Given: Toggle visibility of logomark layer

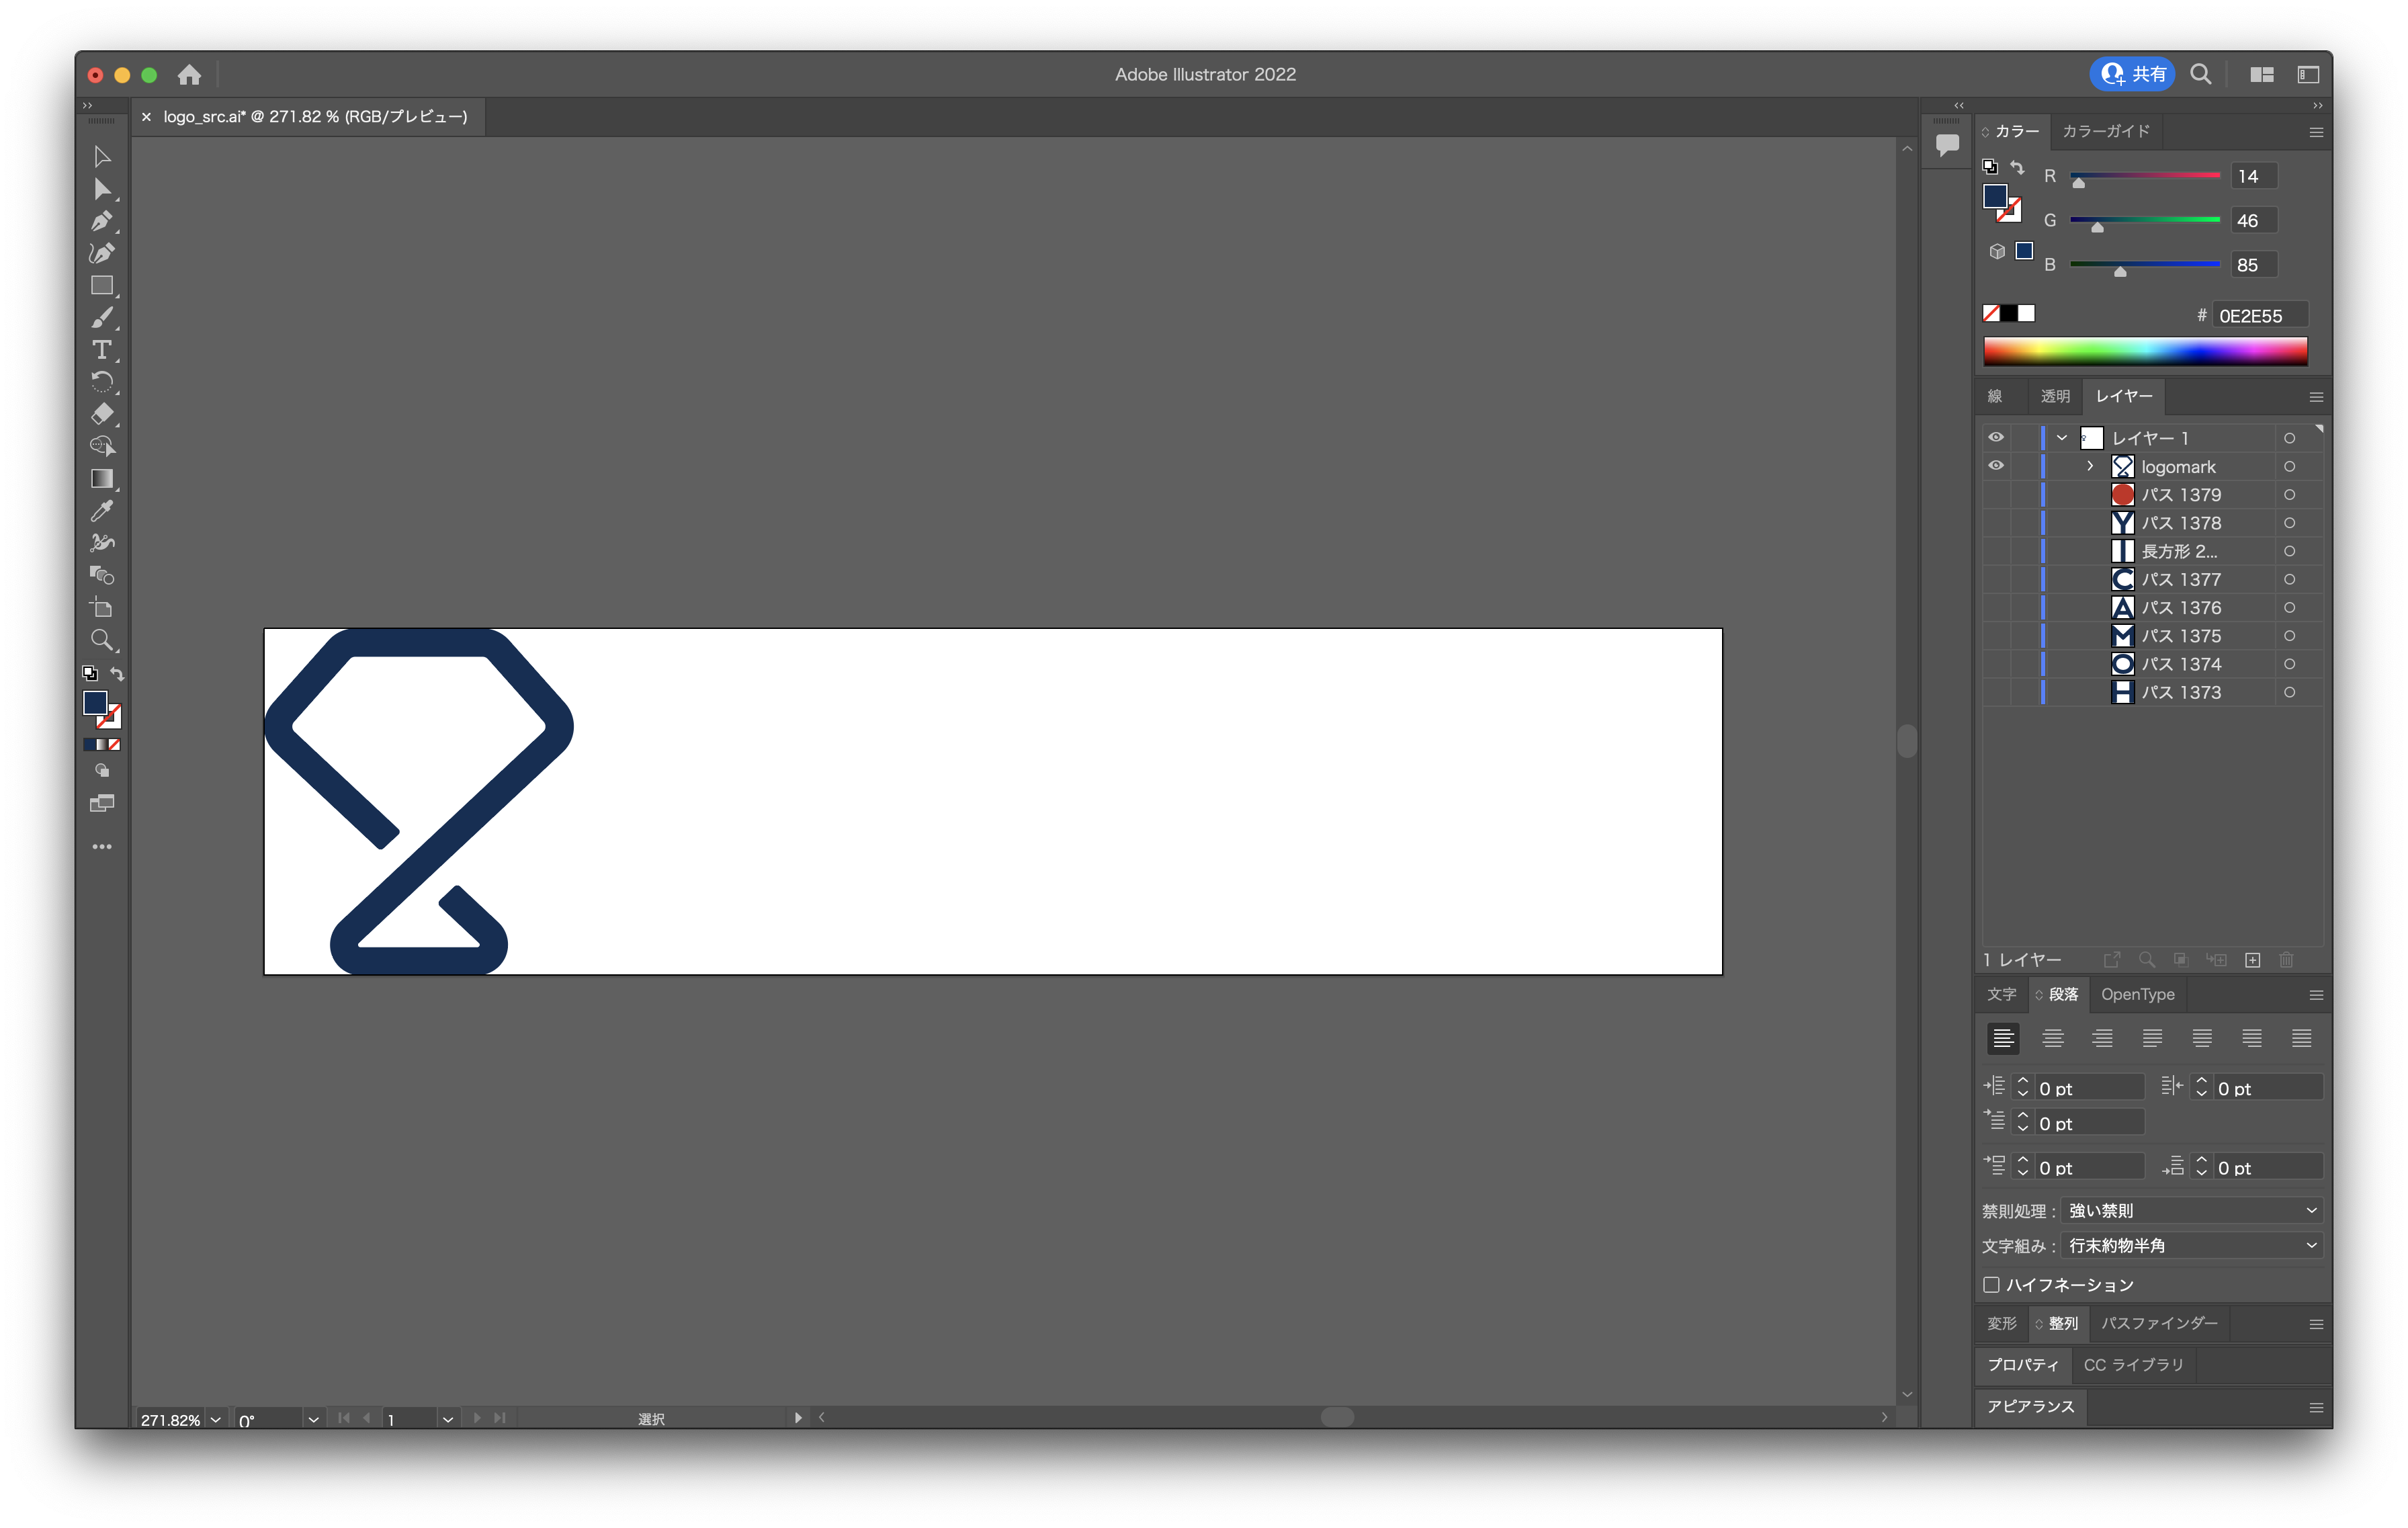Looking at the screenshot, I should tap(1994, 465).
